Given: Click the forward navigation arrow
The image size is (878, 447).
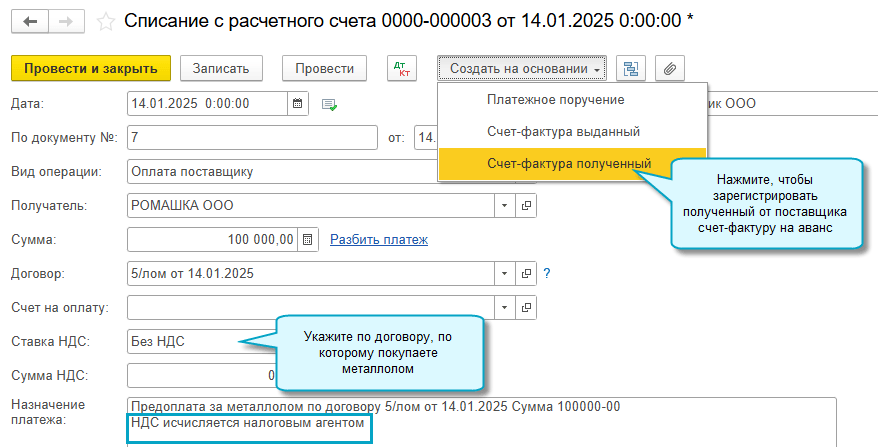Looking at the screenshot, I should pos(65,19).
